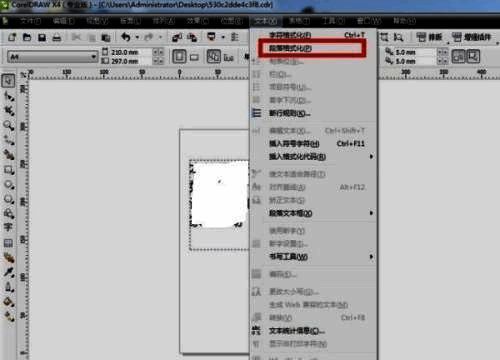Screen dimensions: 500x360
Task: Click the 增强插件 toolbar button
Action: 471,37
